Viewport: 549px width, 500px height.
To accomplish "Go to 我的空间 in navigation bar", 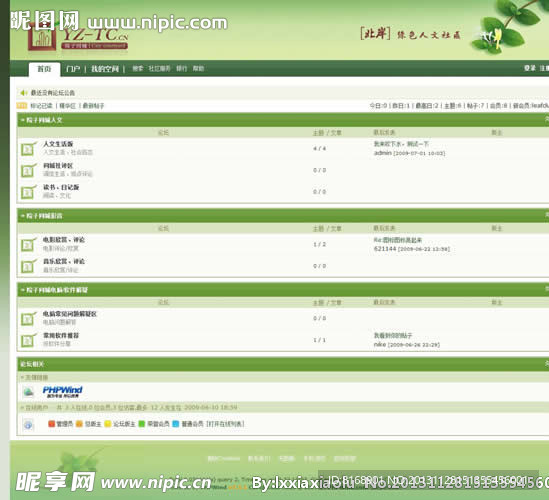I will coord(105,69).
